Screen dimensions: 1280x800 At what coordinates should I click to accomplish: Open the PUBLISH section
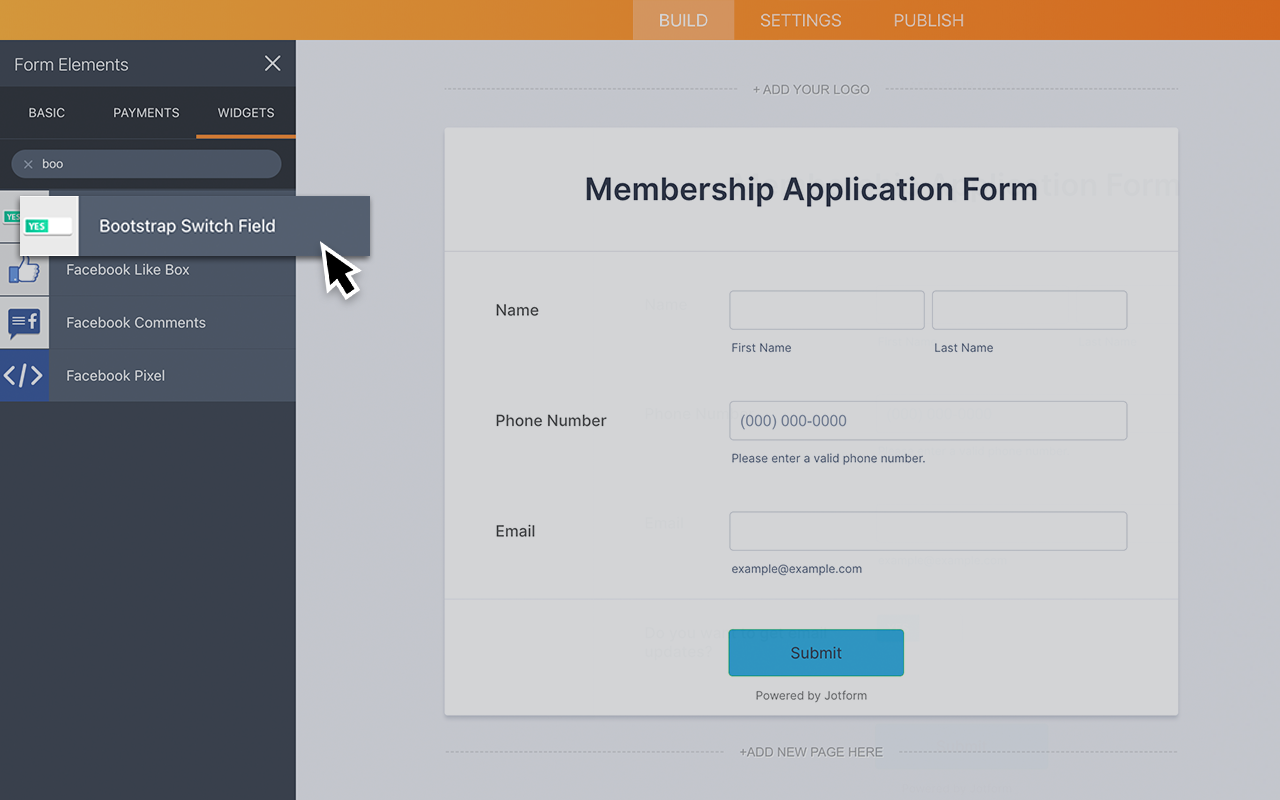point(928,20)
